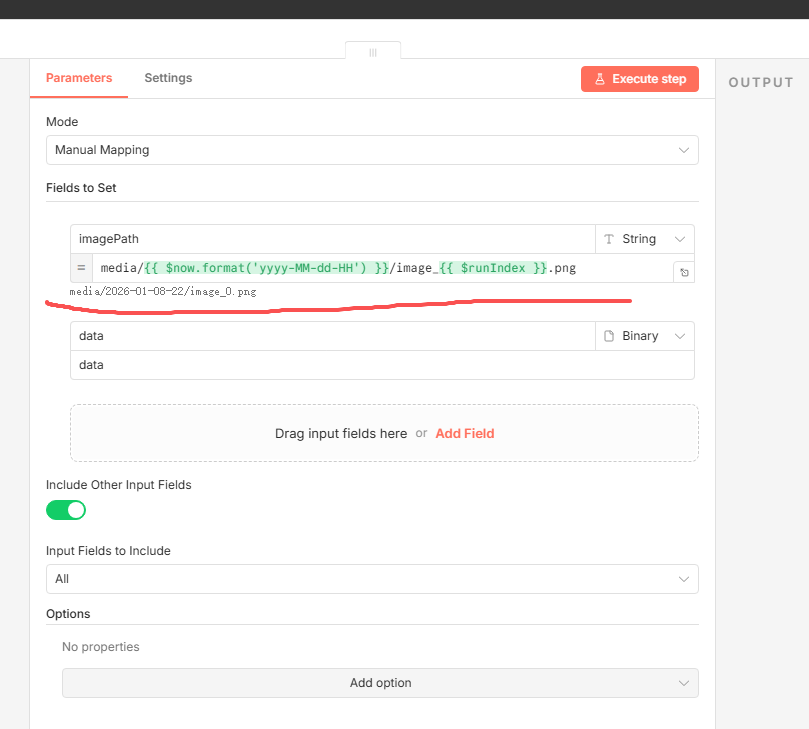Open the expression editor icon at field corner
The width and height of the screenshot is (809, 729).
coord(683,271)
